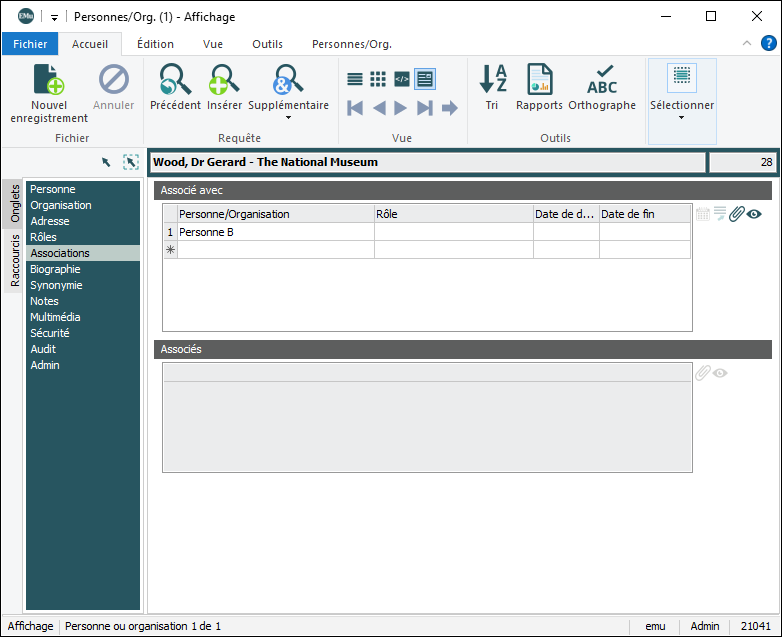The width and height of the screenshot is (782, 637).
Task: Click the Insérer search icon
Action: [224, 80]
